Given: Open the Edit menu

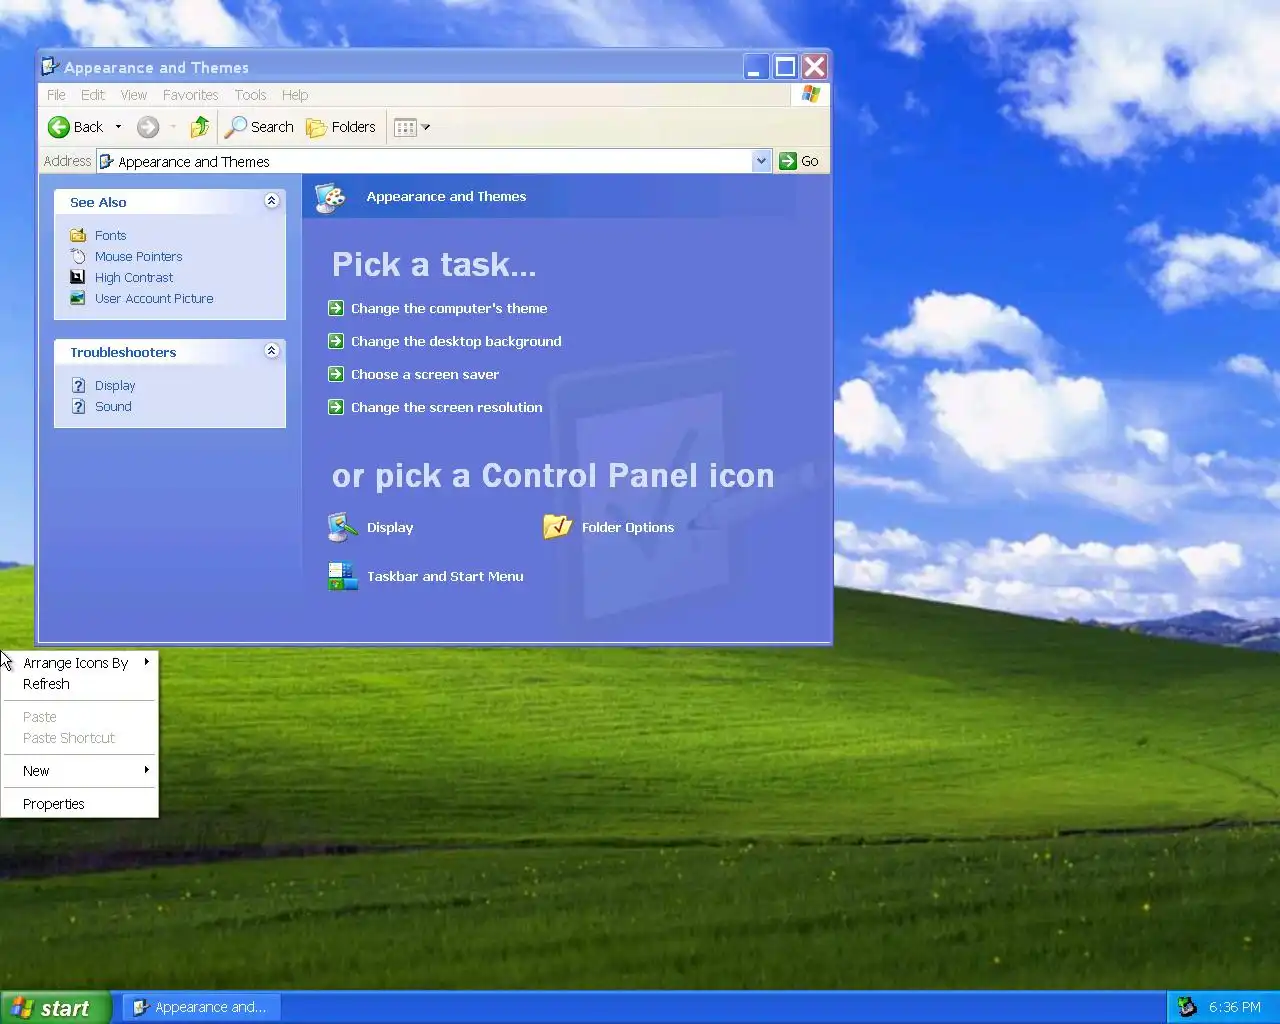Looking at the screenshot, I should pyautogui.click(x=93, y=95).
